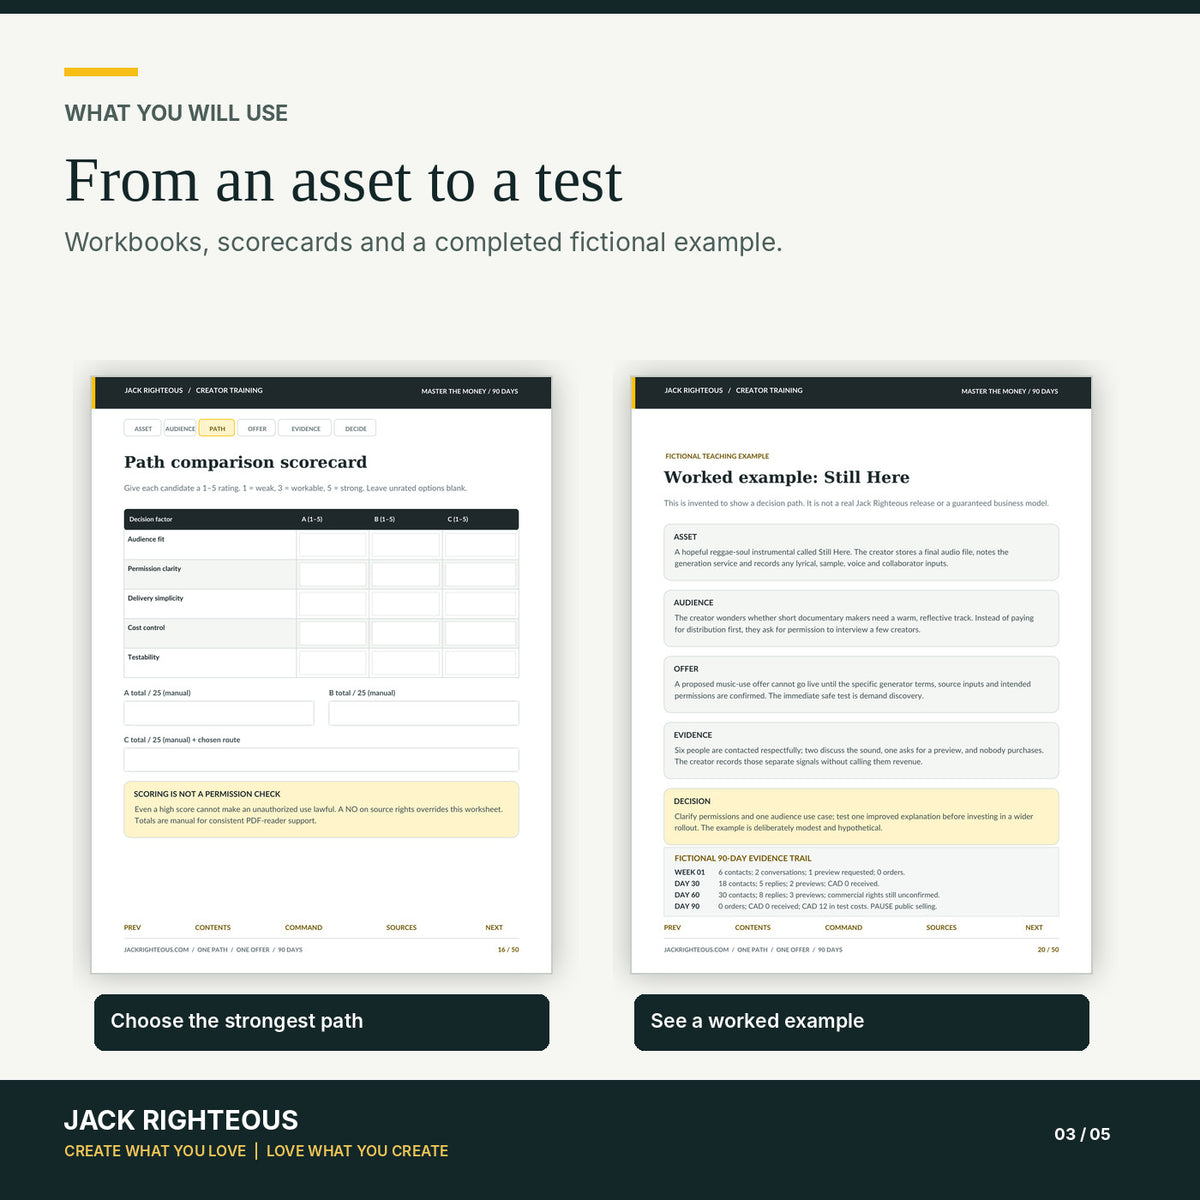The height and width of the screenshot is (1200, 1200).
Task: Select the AUDIENCE tab on the scorecard page
Action: coord(180,428)
